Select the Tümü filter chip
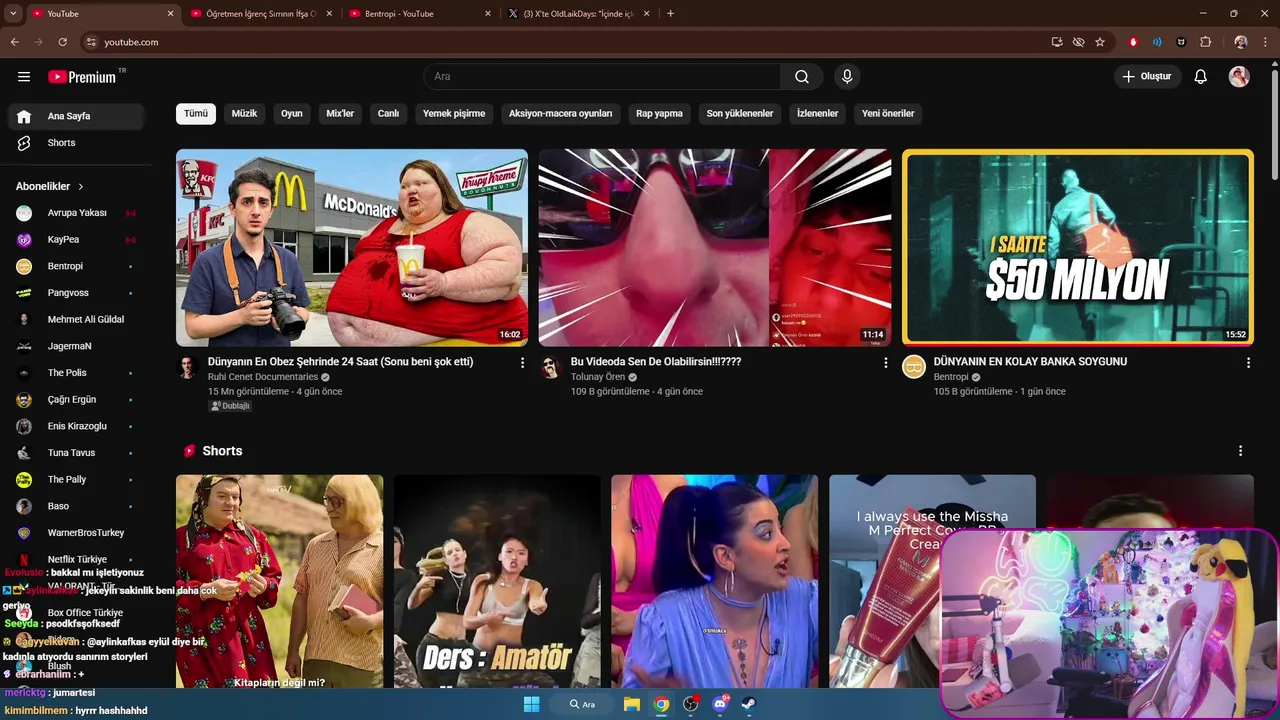 coord(196,114)
